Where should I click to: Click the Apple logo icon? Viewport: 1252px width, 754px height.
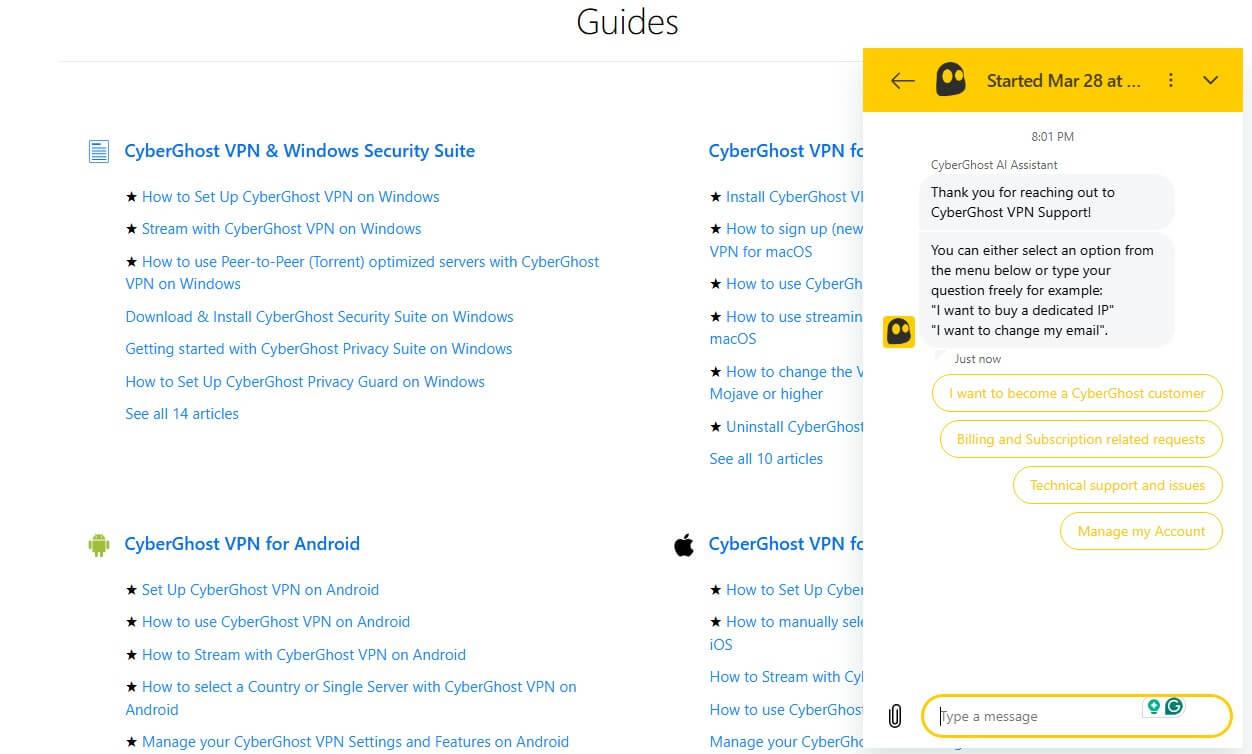tap(684, 545)
